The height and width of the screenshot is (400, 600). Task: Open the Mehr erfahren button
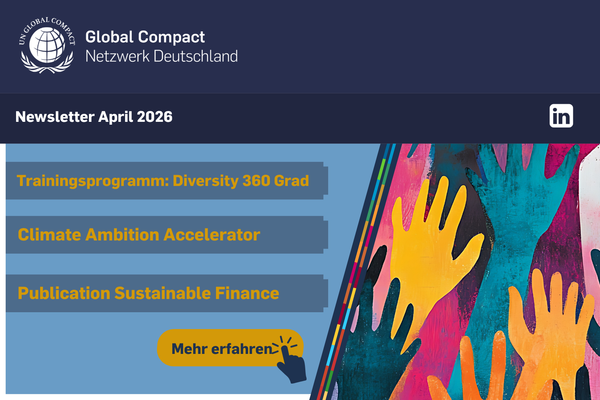click(230, 348)
